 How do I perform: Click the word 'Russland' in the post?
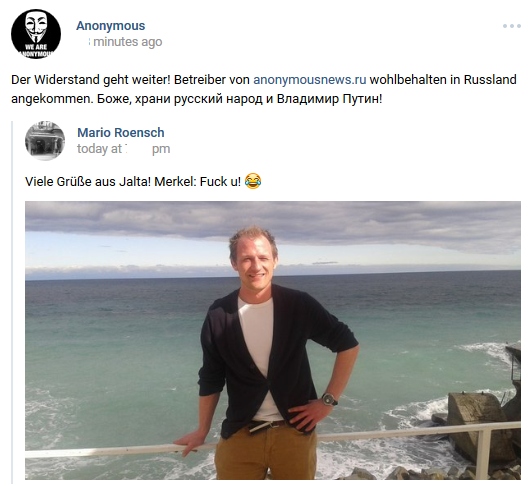490,80
